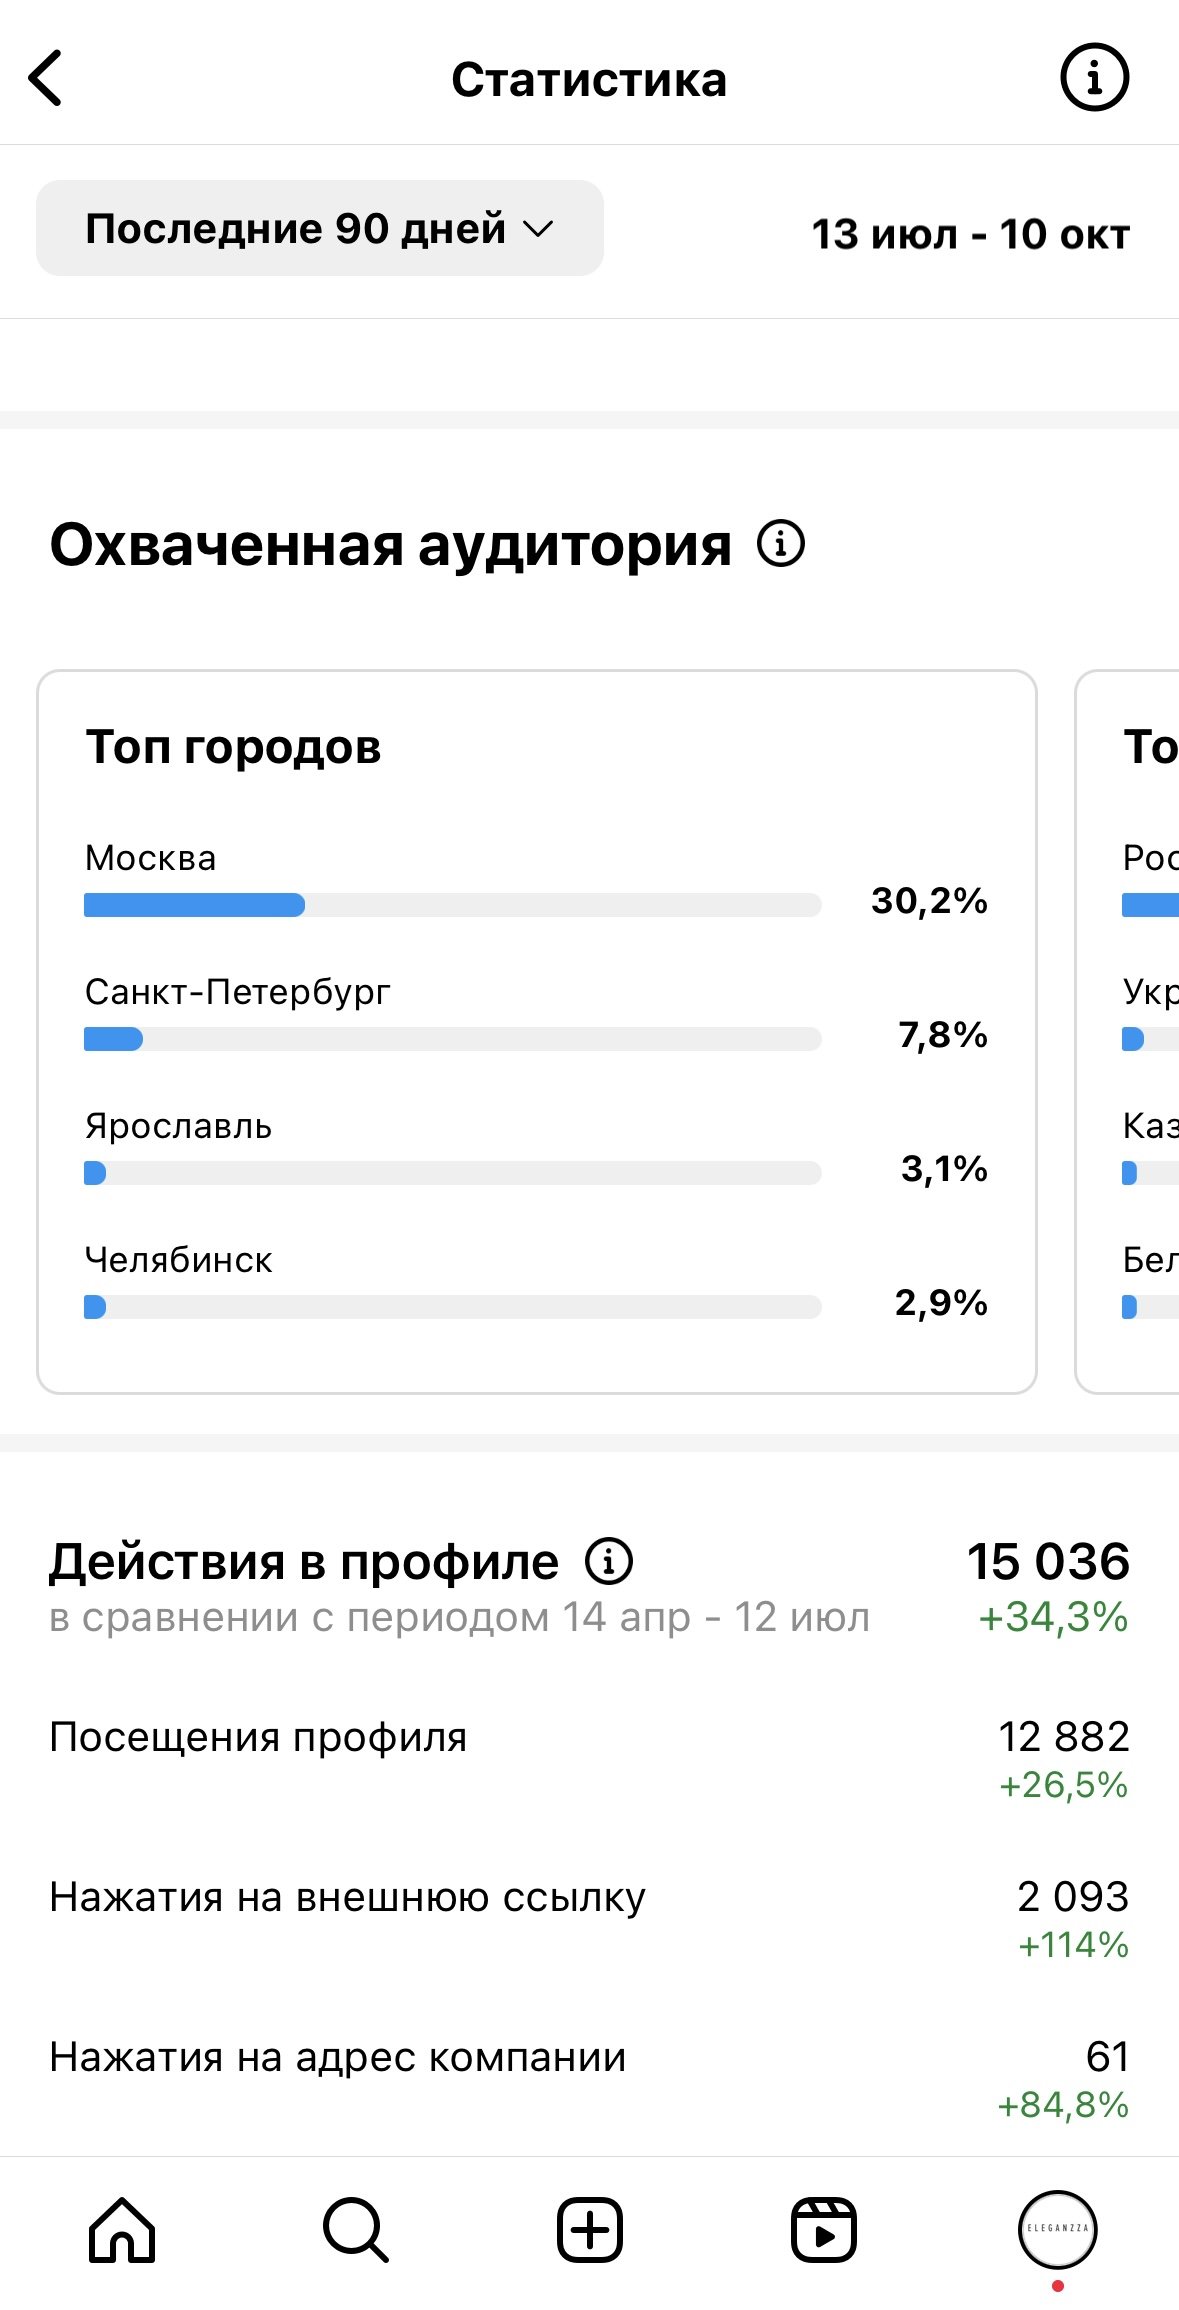
Task: Select the Посещения профиля row
Action: 589,1757
